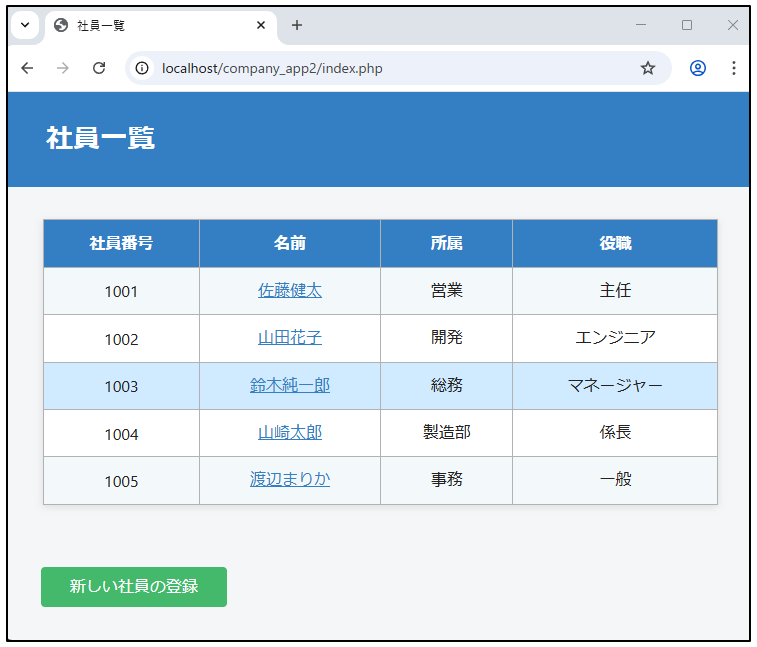The image size is (757, 647).
Task: Click the browser forward arrow
Action: [63, 68]
